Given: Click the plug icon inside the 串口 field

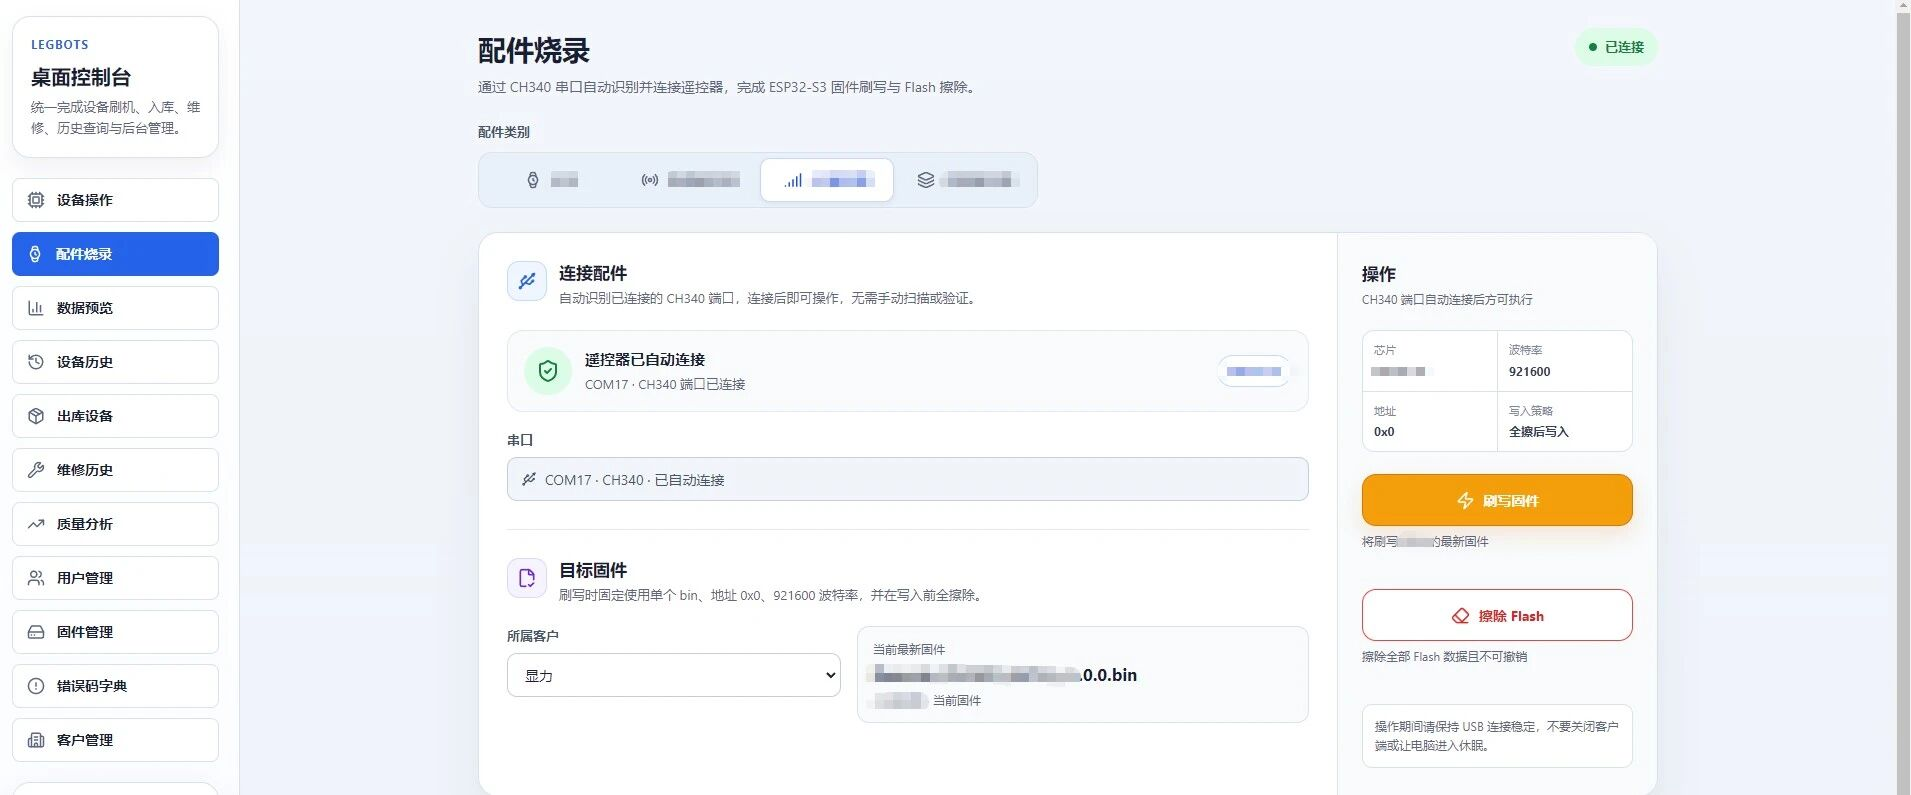Looking at the screenshot, I should [529, 479].
